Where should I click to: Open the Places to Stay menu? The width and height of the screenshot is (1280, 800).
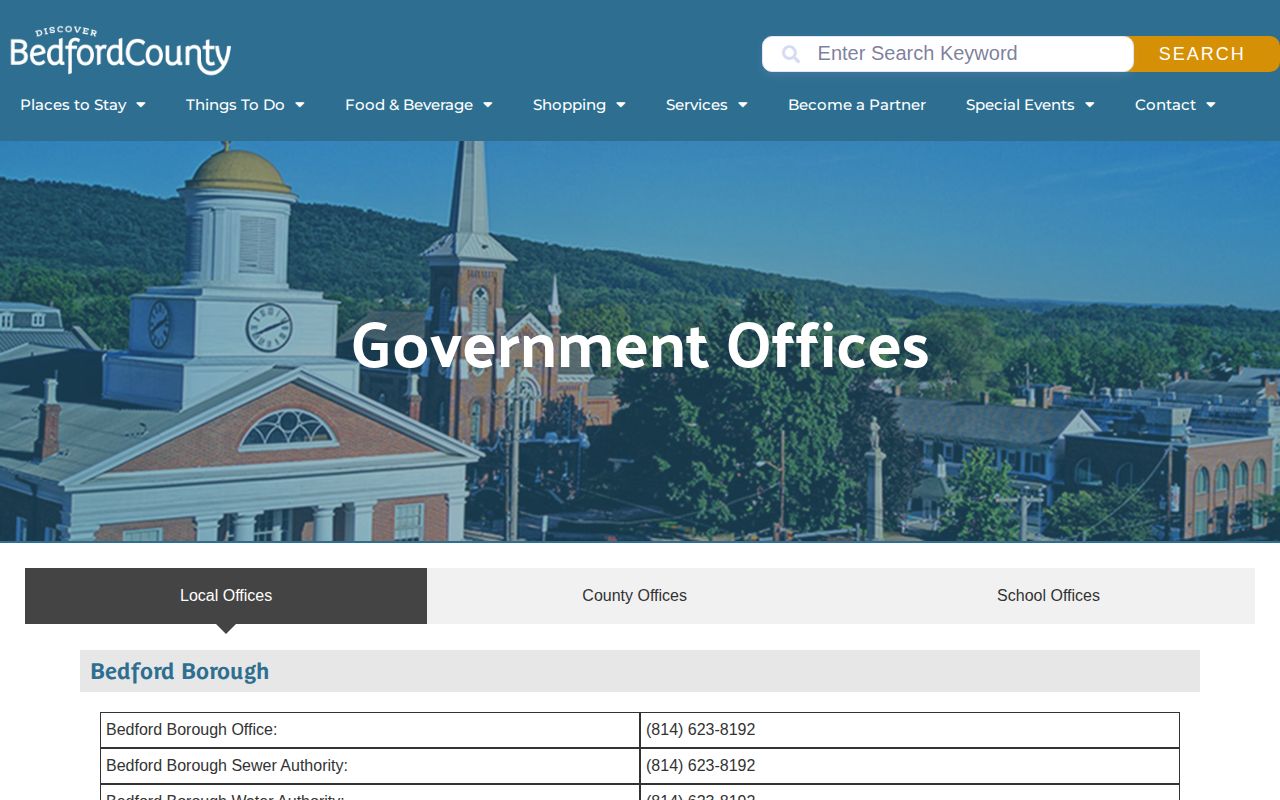(73, 105)
